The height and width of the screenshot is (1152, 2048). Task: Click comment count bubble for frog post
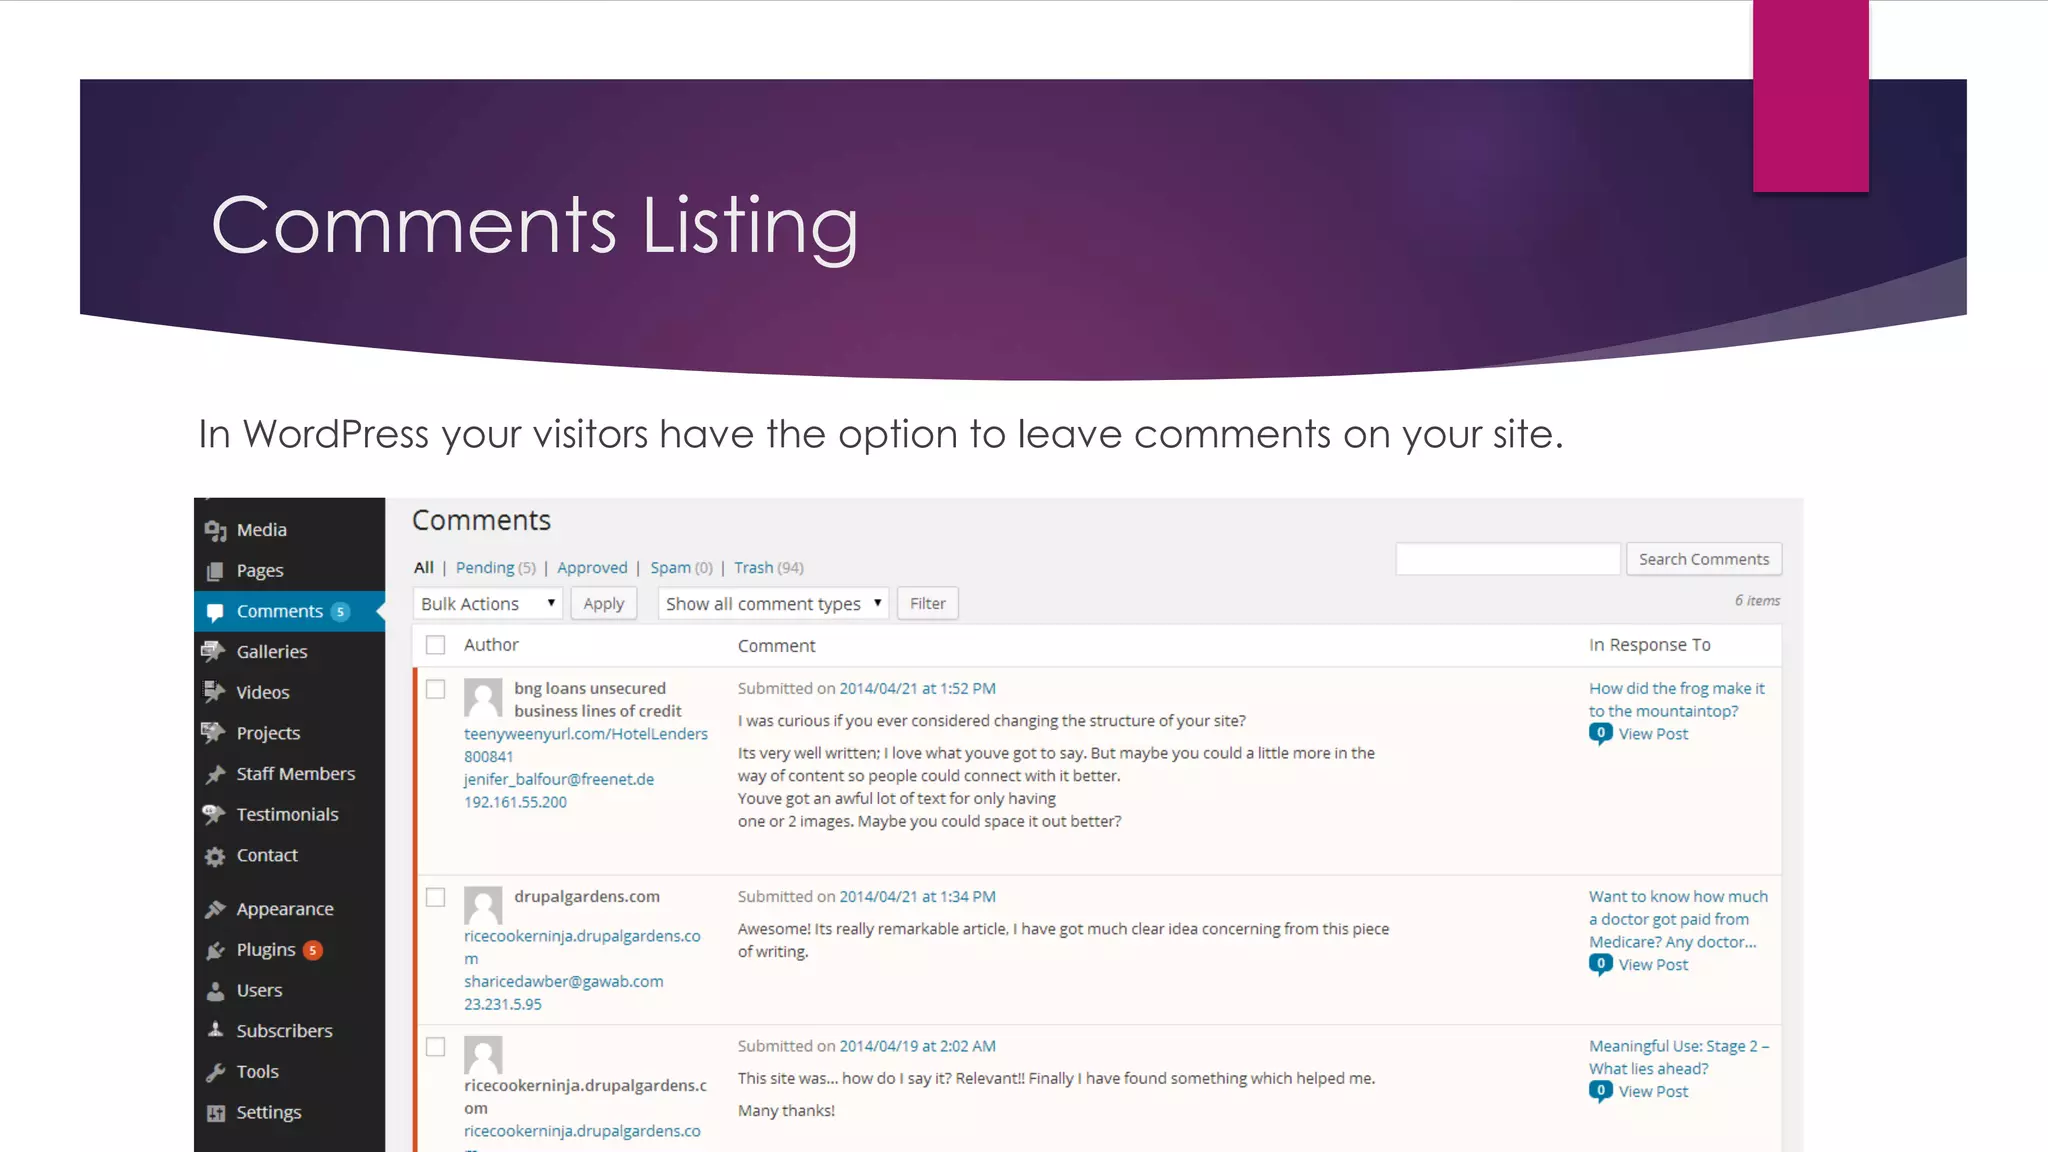[1601, 734]
